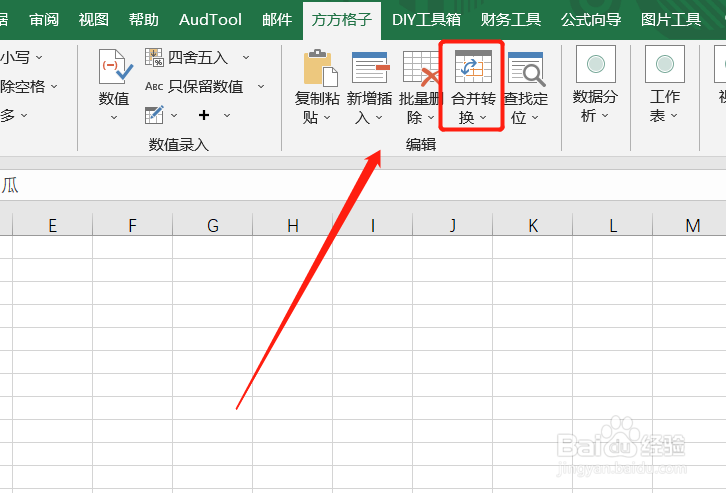
Task: Click the 批量删除 icon
Action: [421, 69]
